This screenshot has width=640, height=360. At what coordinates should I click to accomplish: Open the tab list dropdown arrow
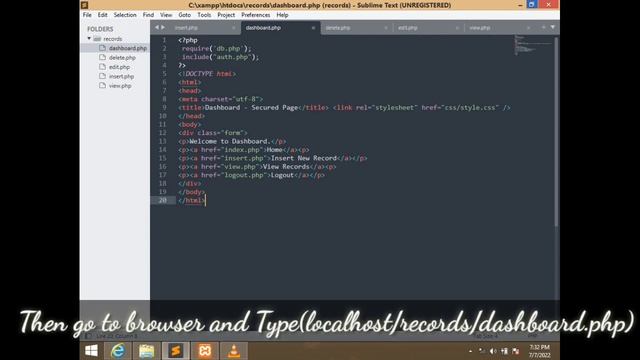tap(553, 27)
